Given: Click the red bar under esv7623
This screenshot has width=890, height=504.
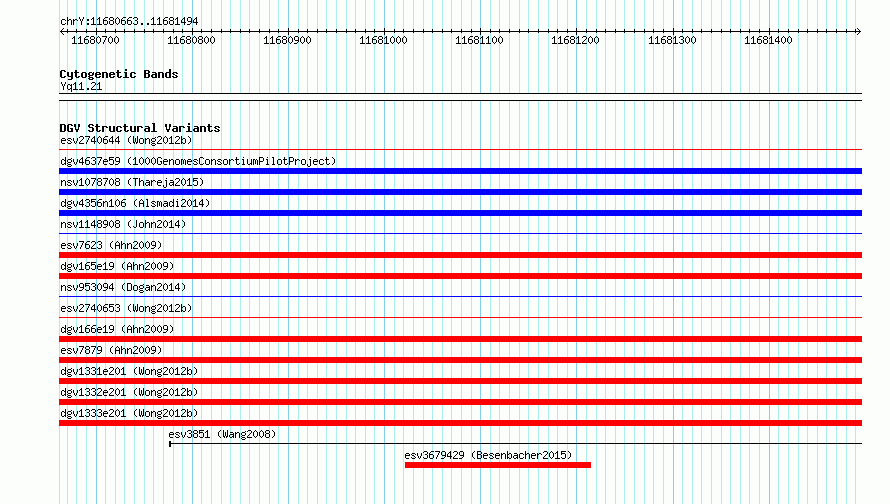Looking at the screenshot, I should (460, 255).
